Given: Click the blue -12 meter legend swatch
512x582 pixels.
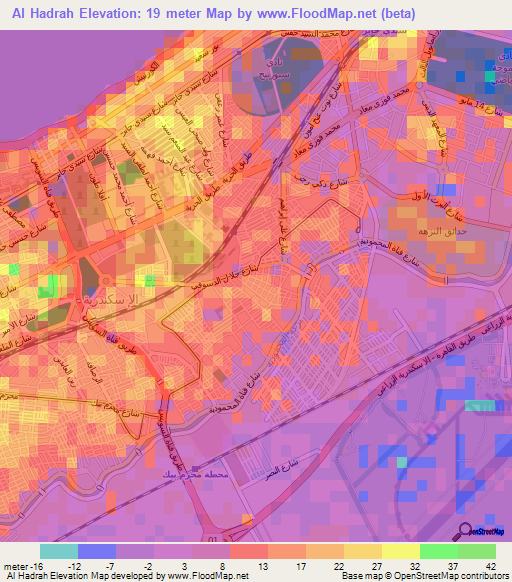Looking at the screenshot, I should coord(97,552).
